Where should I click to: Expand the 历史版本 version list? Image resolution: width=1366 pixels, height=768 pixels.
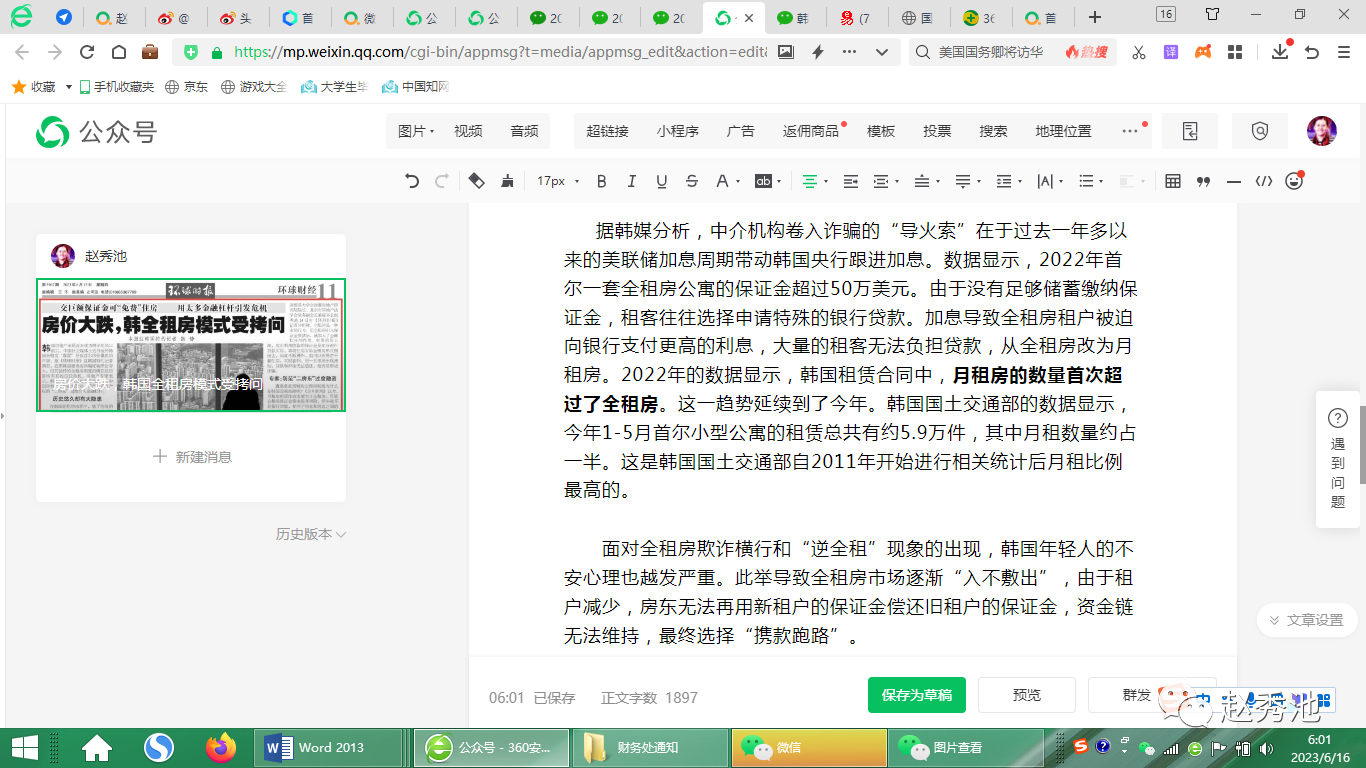pyautogui.click(x=310, y=534)
